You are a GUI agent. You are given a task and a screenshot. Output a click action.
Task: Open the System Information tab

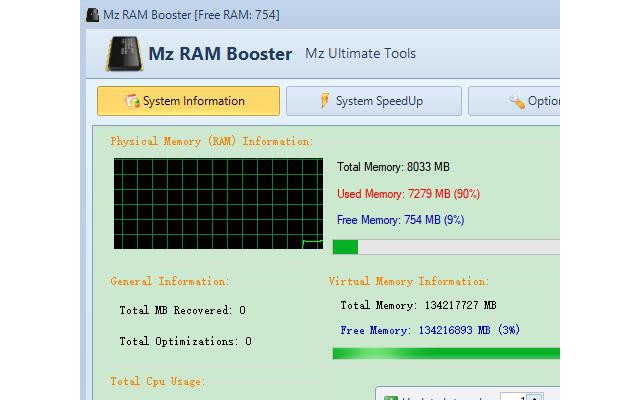pos(189,101)
